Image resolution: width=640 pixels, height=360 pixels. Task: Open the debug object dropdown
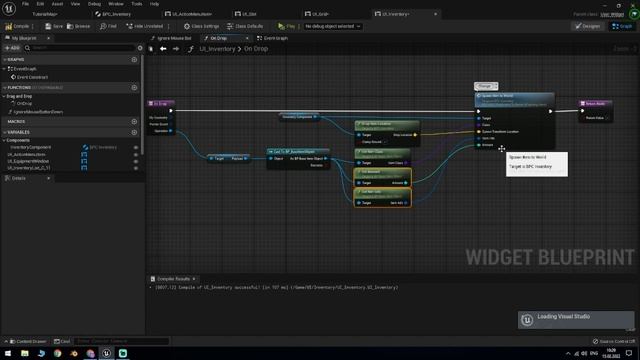click(333, 26)
